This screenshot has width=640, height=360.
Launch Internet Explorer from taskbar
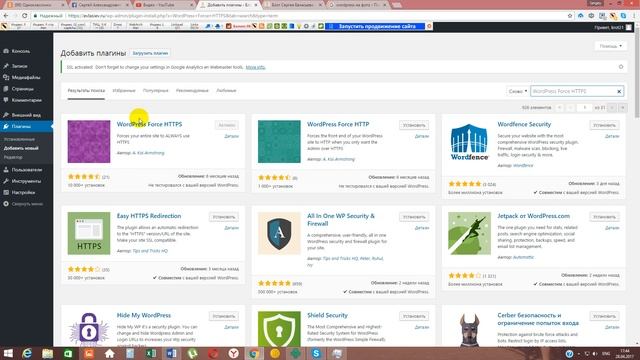pyautogui.click(x=27, y=353)
